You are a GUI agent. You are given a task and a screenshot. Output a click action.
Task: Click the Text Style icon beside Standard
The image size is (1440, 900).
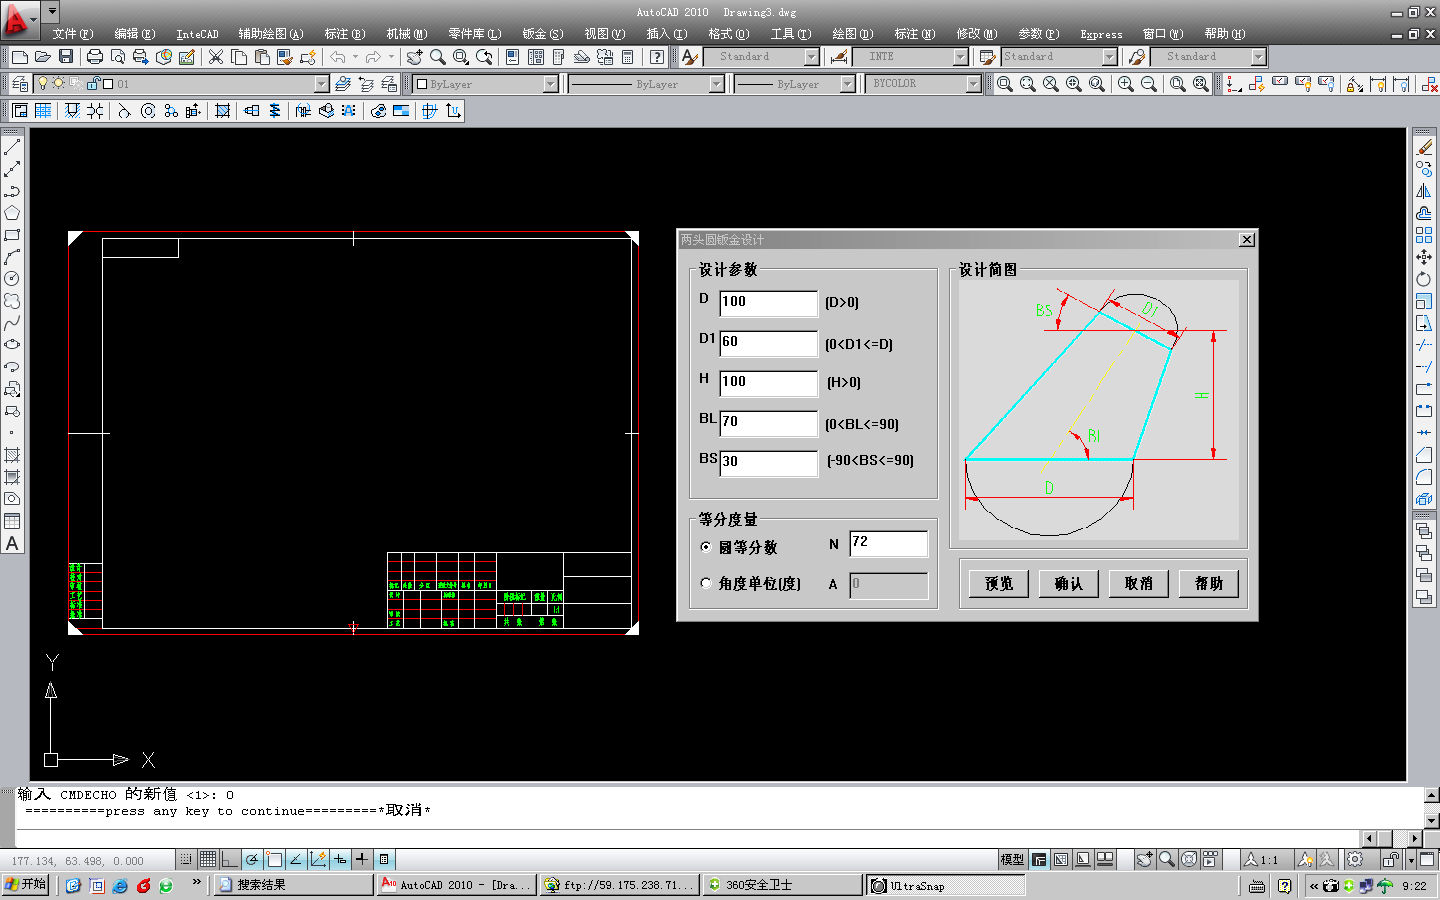(x=689, y=57)
